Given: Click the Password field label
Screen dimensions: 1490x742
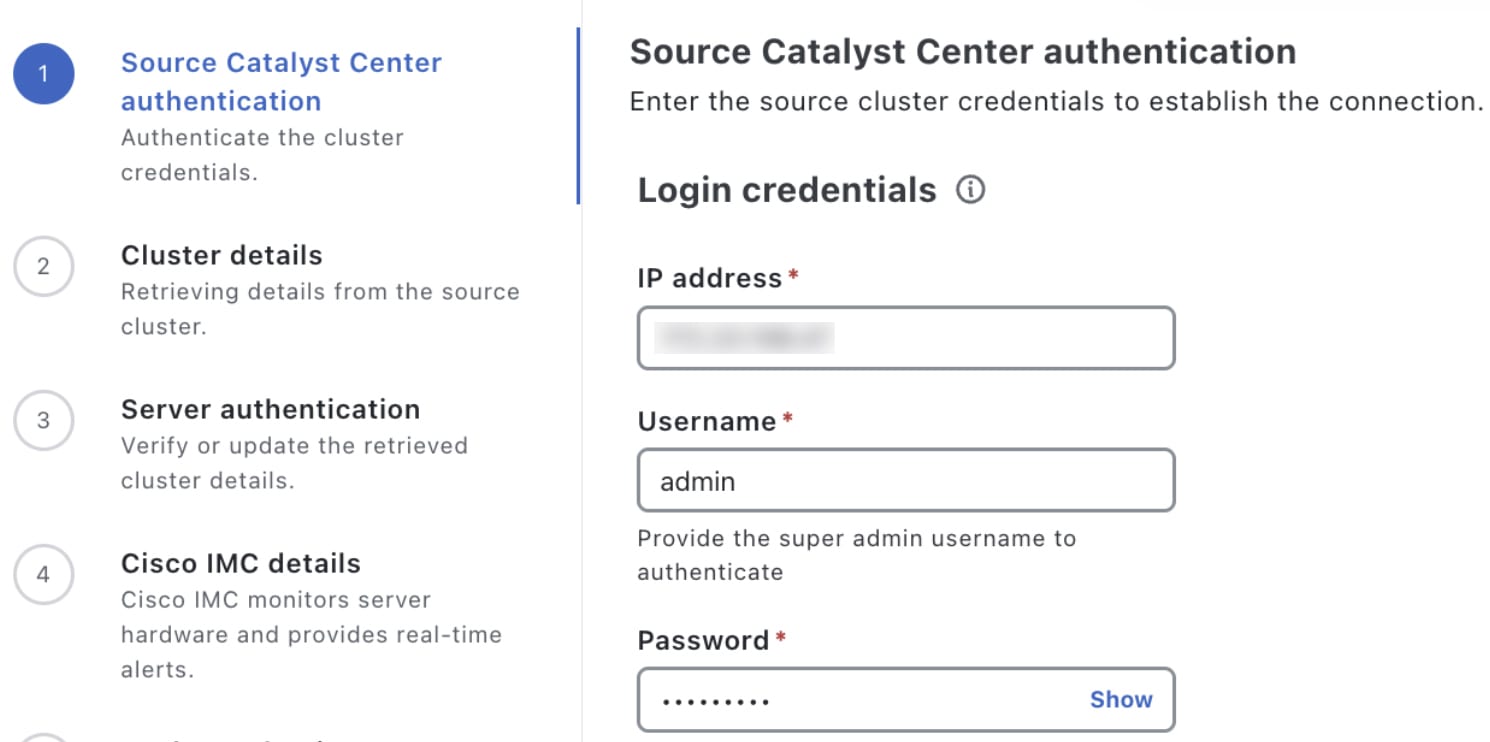Looking at the screenshot, I should click(x=703, y=640).
